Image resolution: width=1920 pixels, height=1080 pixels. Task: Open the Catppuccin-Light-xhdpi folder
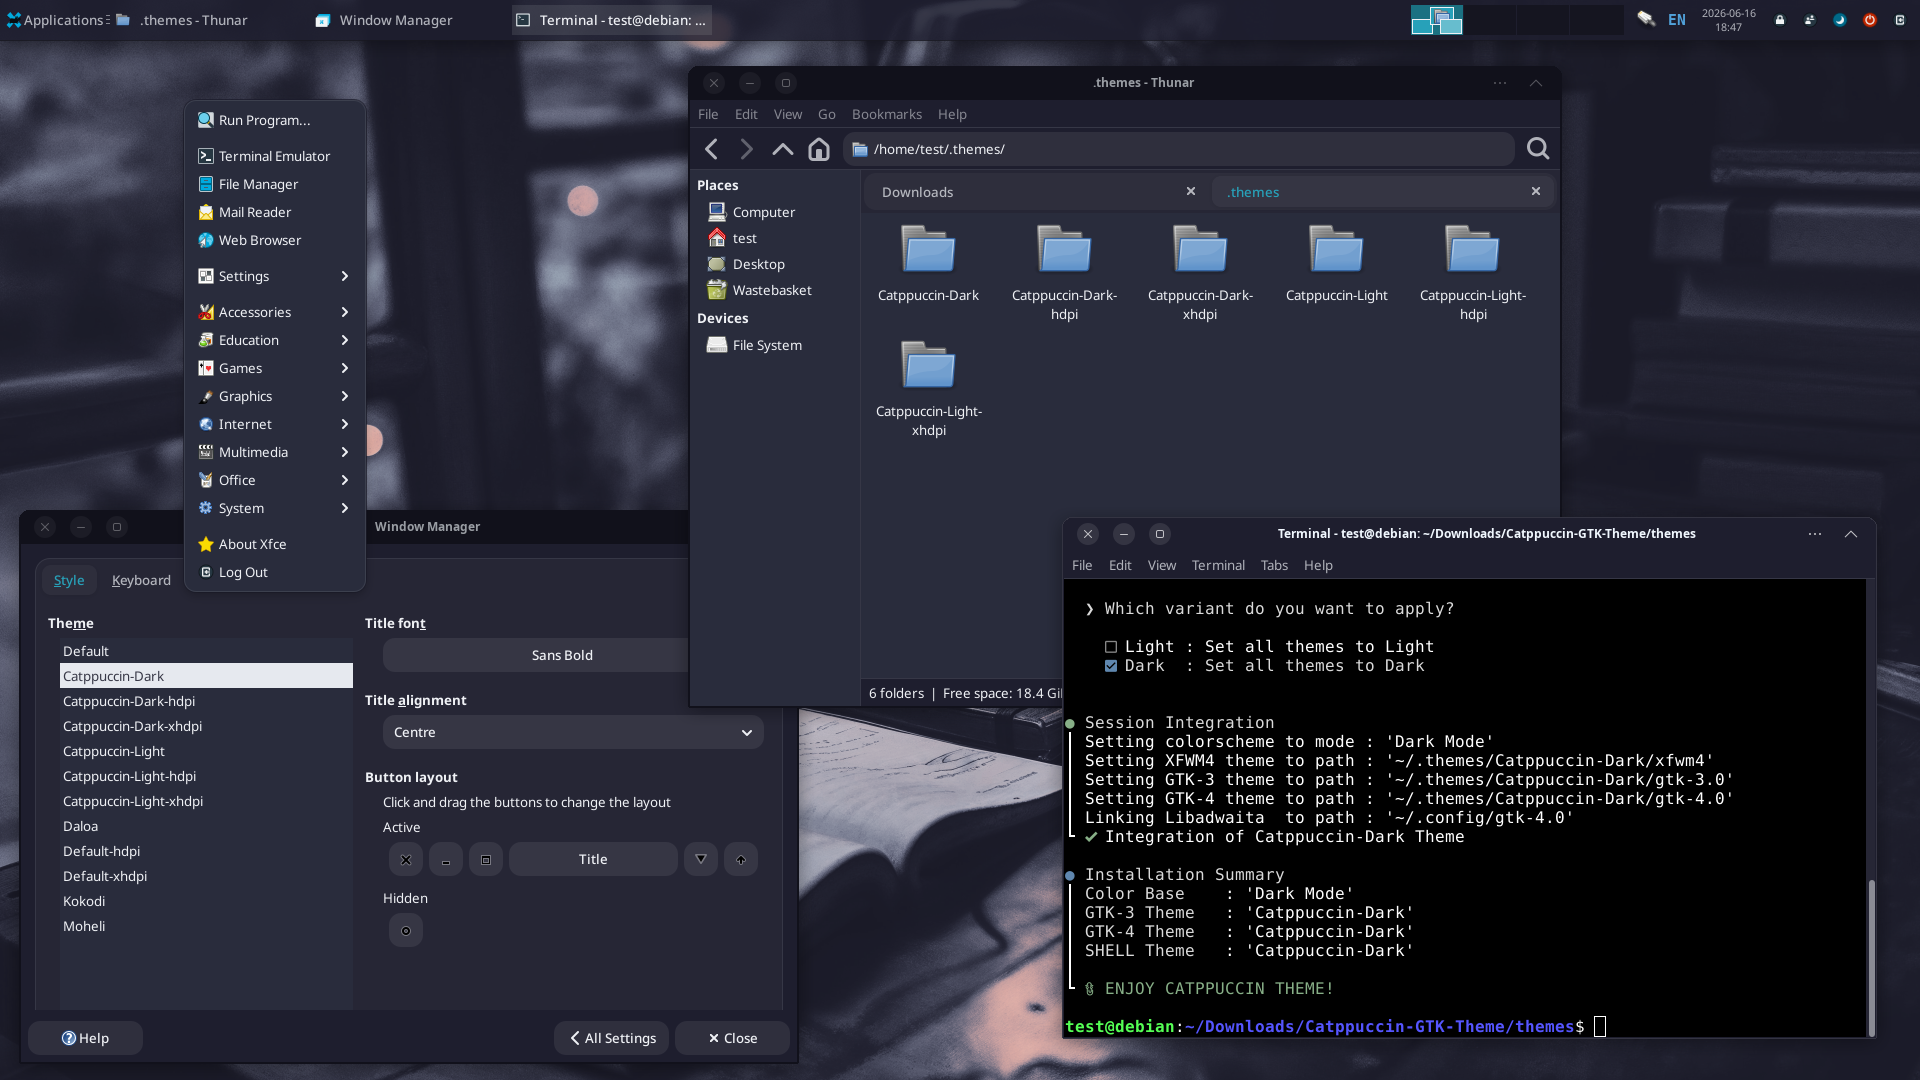tap(928, 389)
